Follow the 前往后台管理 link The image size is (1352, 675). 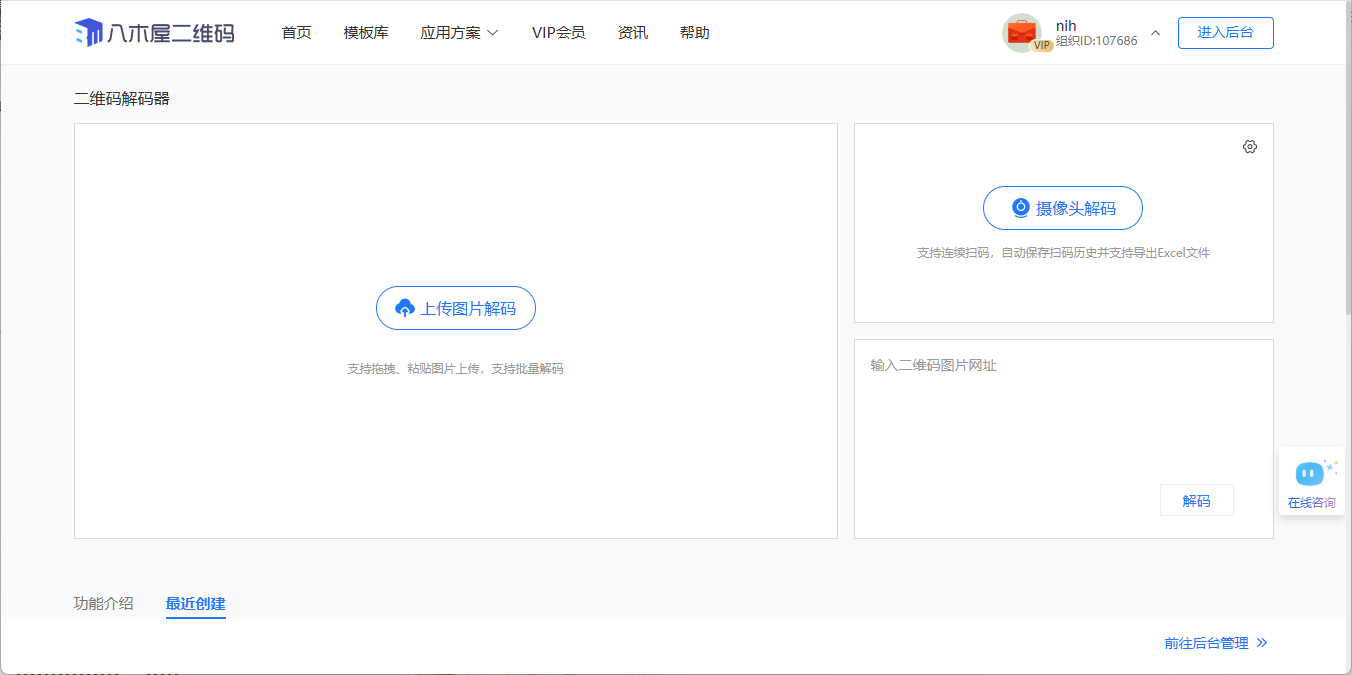1206,643
